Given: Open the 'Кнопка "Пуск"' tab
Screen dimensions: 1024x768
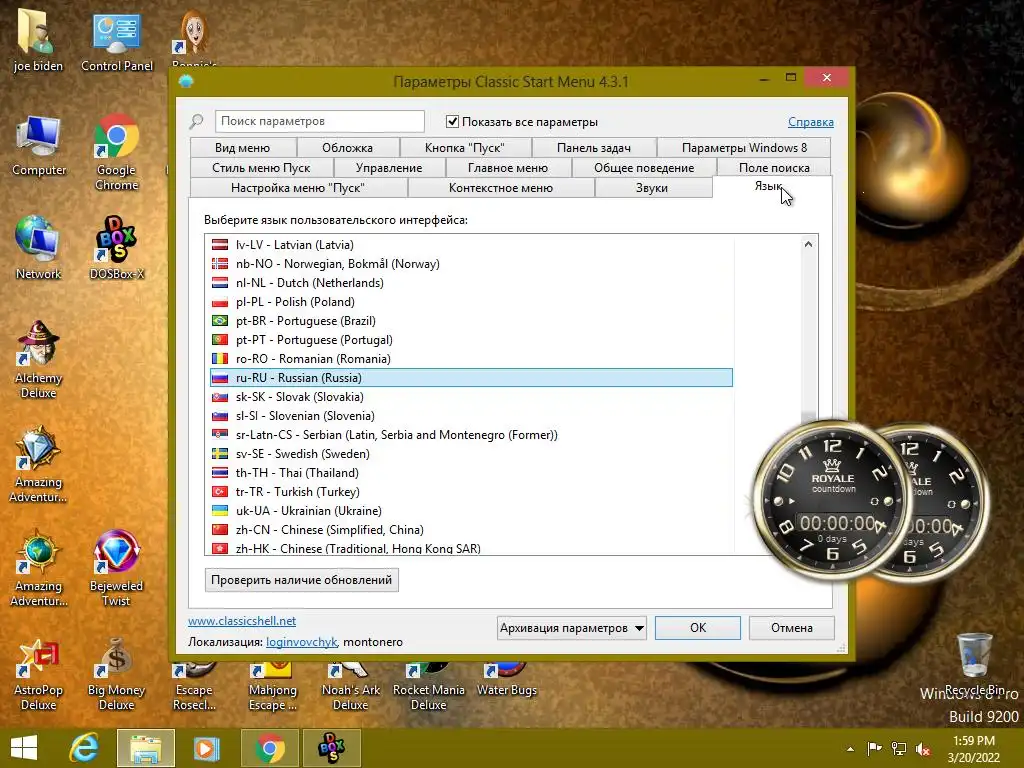Looking at the screenshot, I should click(x=464, y=148).
